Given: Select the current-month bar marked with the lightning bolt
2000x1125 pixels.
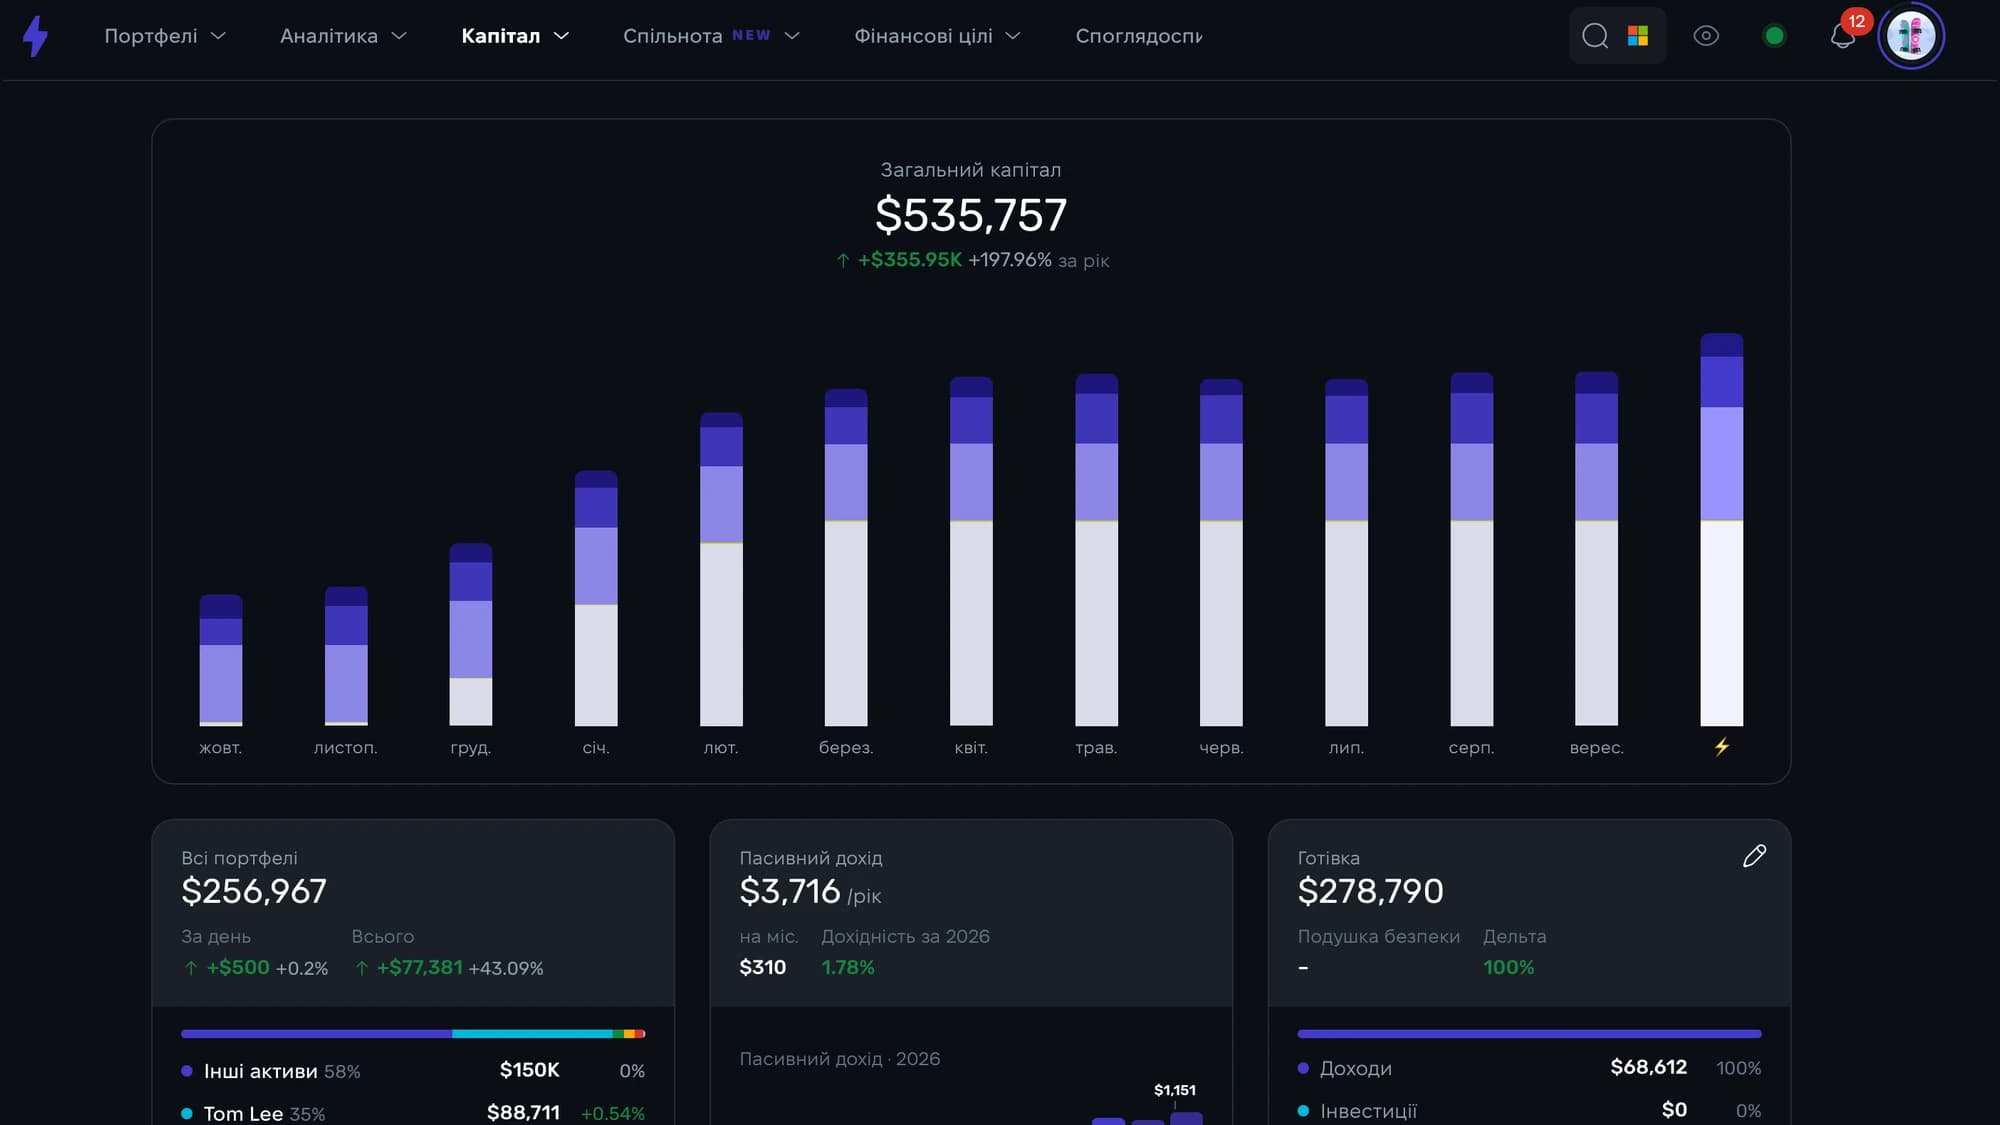Looking at the screenshot, I should [1721, 529].
